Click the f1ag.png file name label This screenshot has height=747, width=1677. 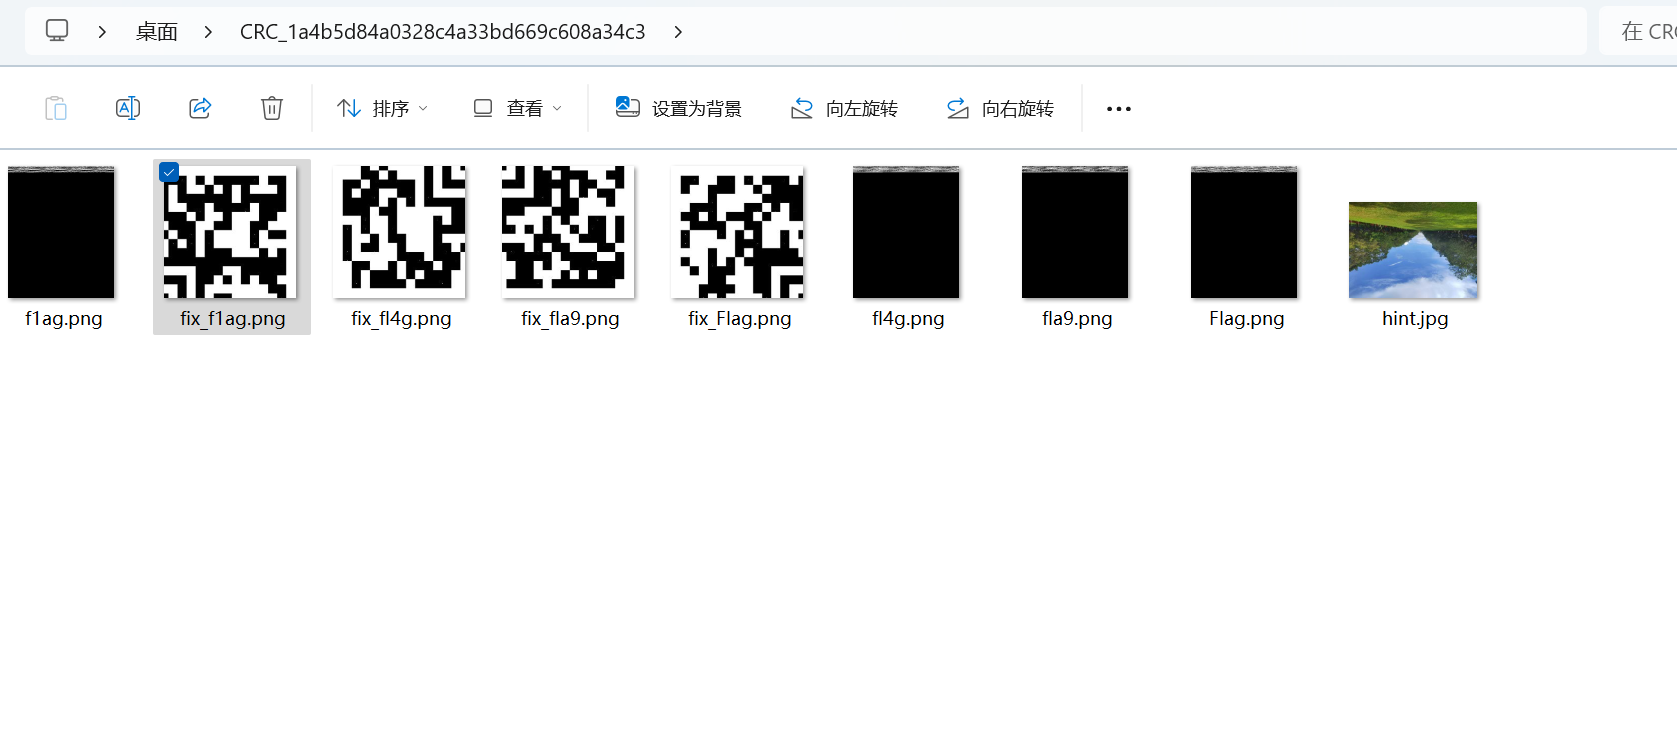(64, 319)
